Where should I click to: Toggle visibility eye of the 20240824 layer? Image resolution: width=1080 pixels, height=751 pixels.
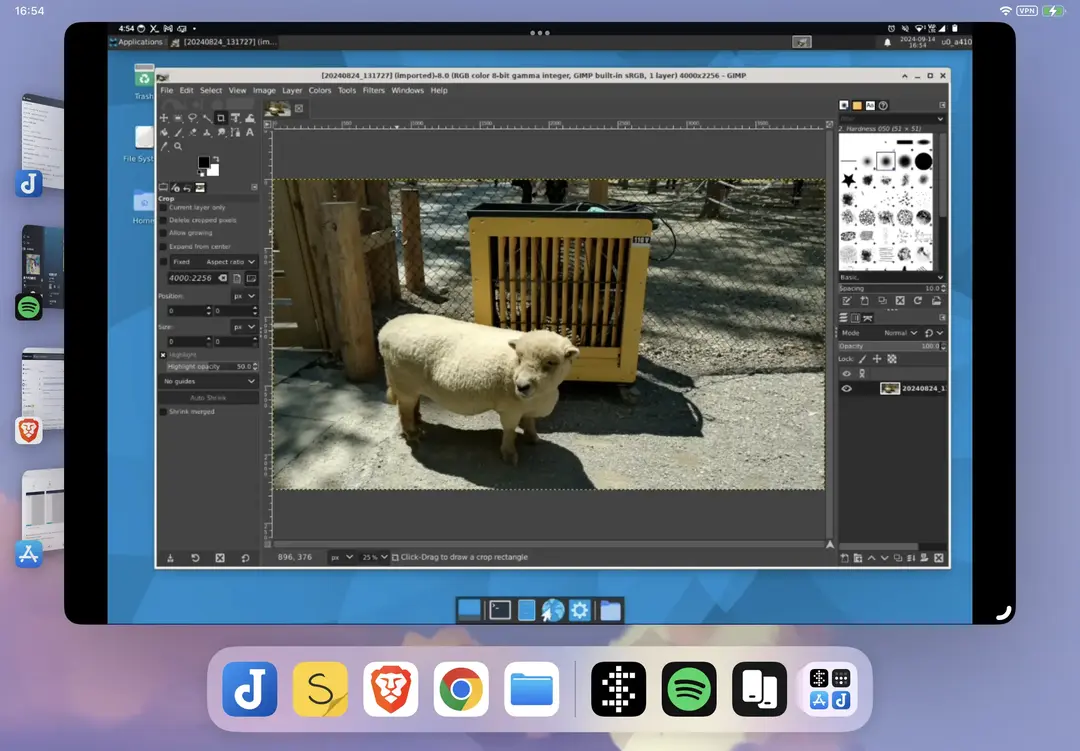846,389
